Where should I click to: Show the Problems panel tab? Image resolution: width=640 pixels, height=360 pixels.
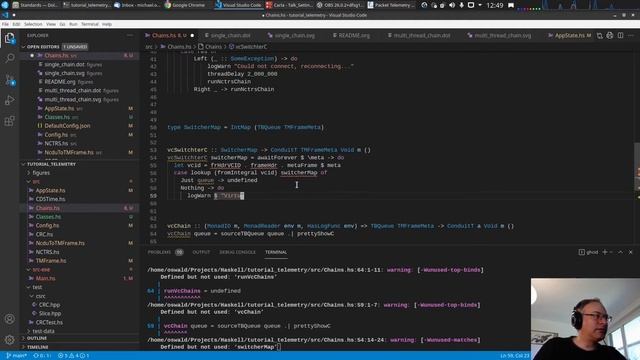coord(159,252)
